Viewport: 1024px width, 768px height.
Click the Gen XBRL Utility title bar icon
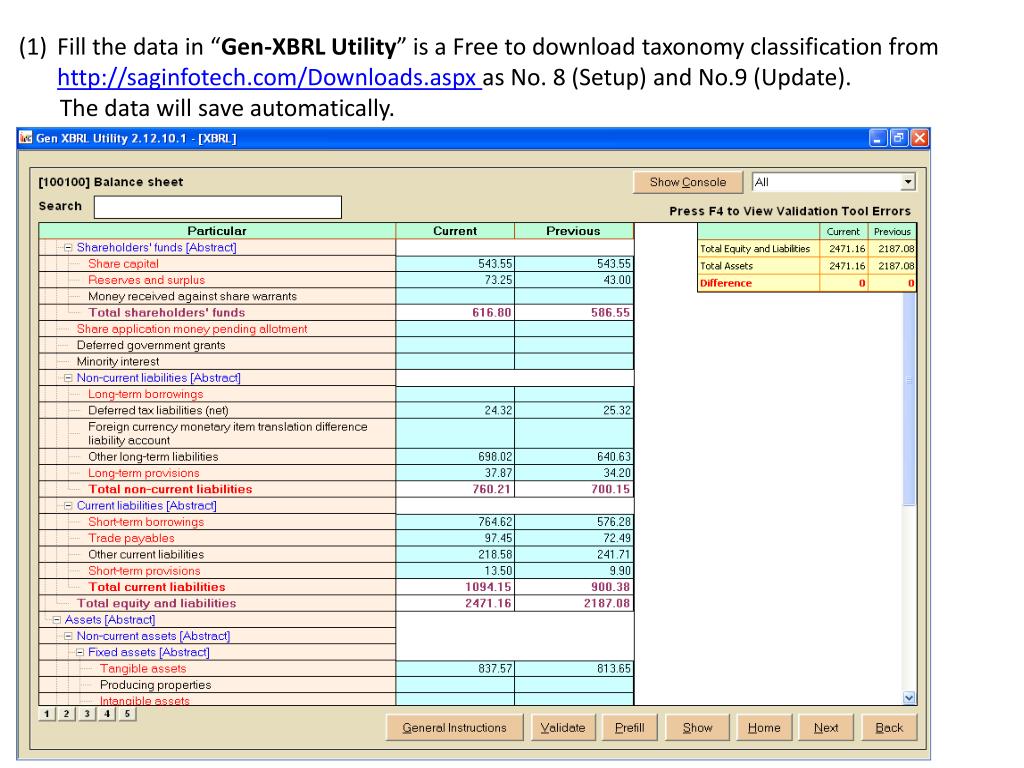pos(25,138)
